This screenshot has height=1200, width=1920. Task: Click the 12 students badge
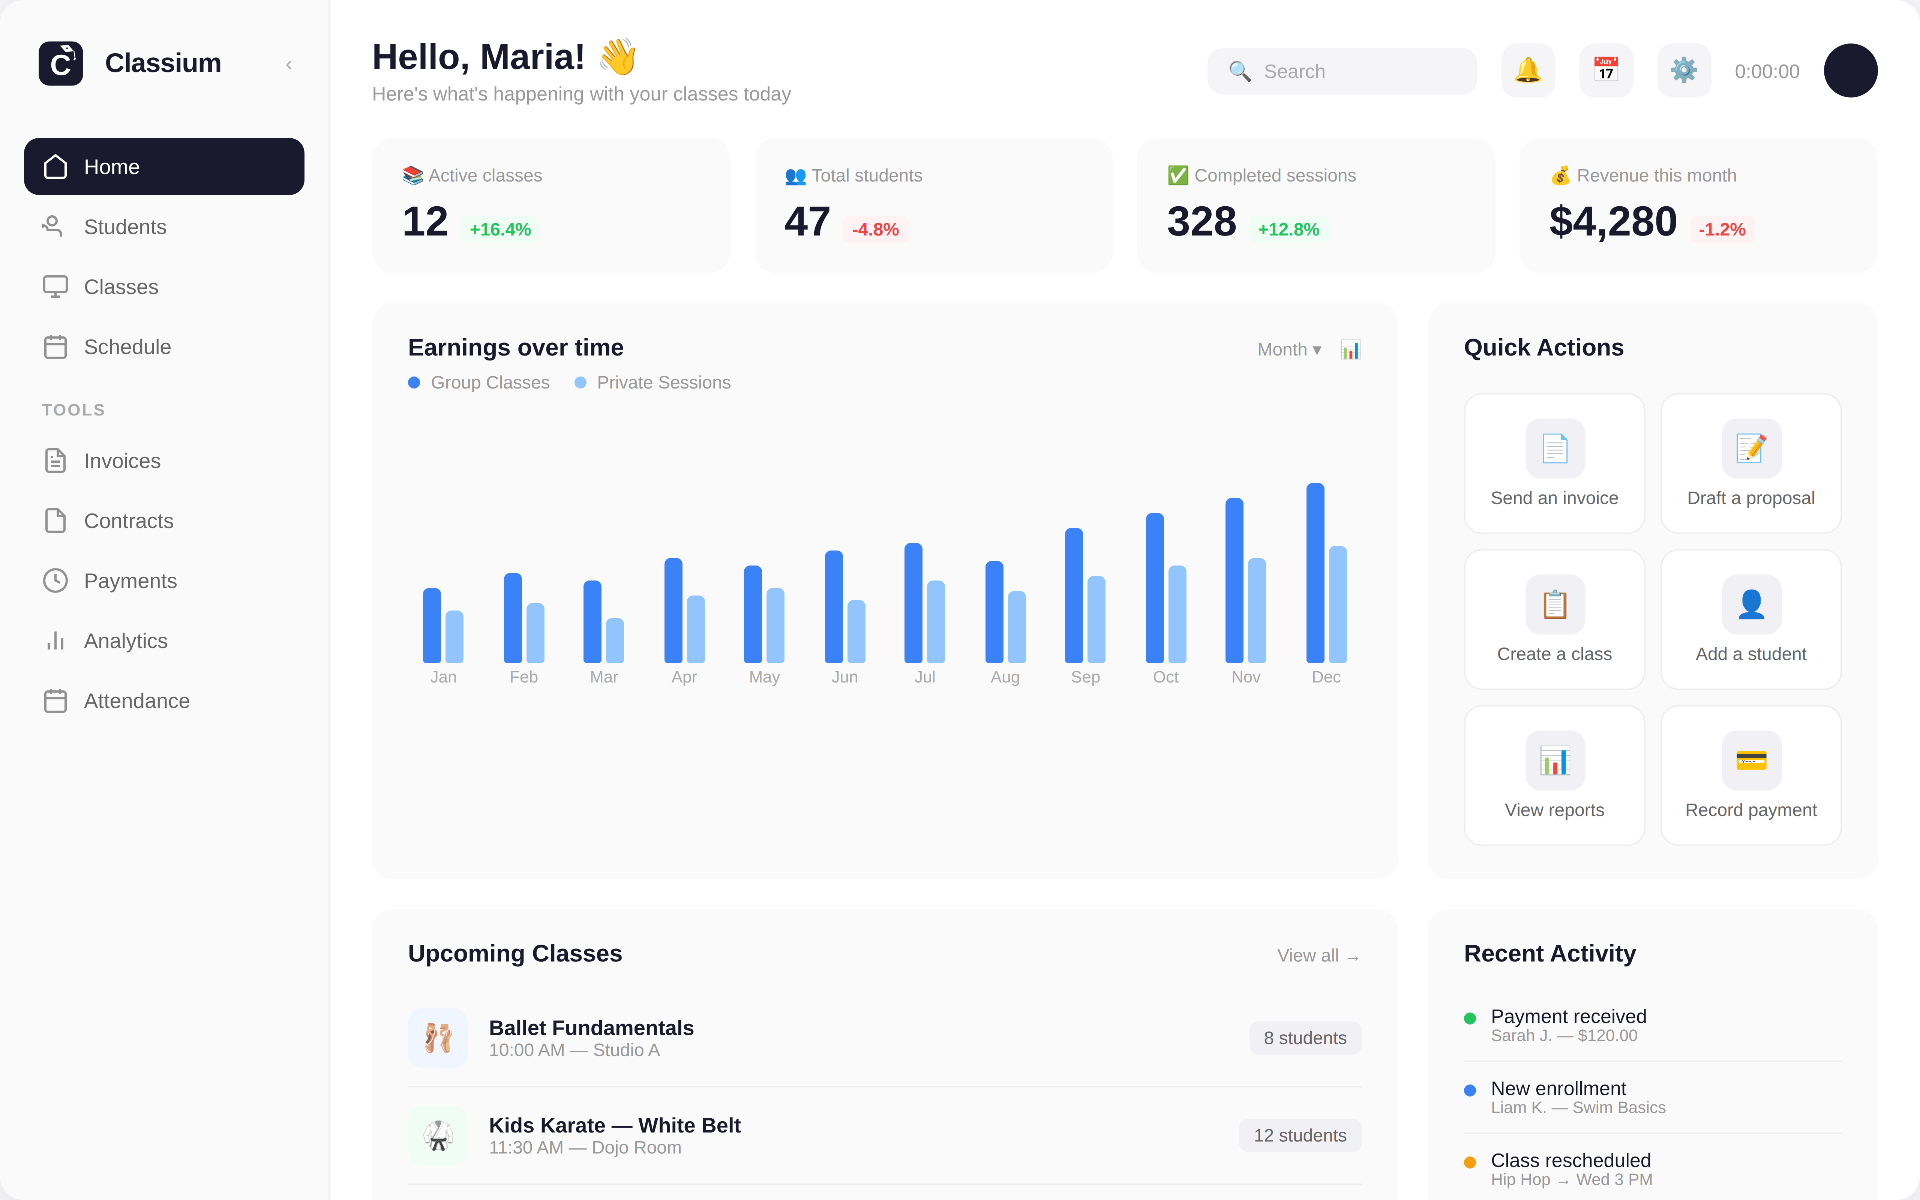tap(1300, 1135)
